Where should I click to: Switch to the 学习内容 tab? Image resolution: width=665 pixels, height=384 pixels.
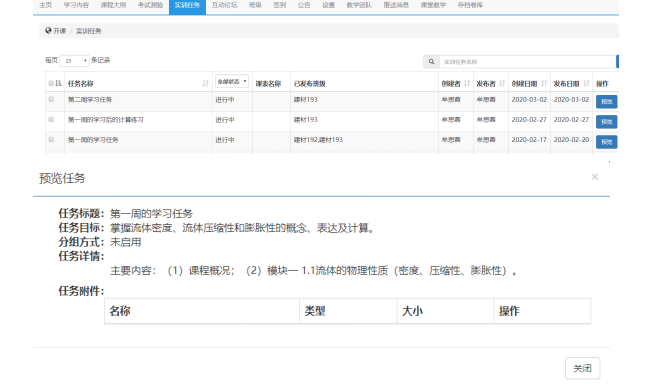(x=76, y=5)
